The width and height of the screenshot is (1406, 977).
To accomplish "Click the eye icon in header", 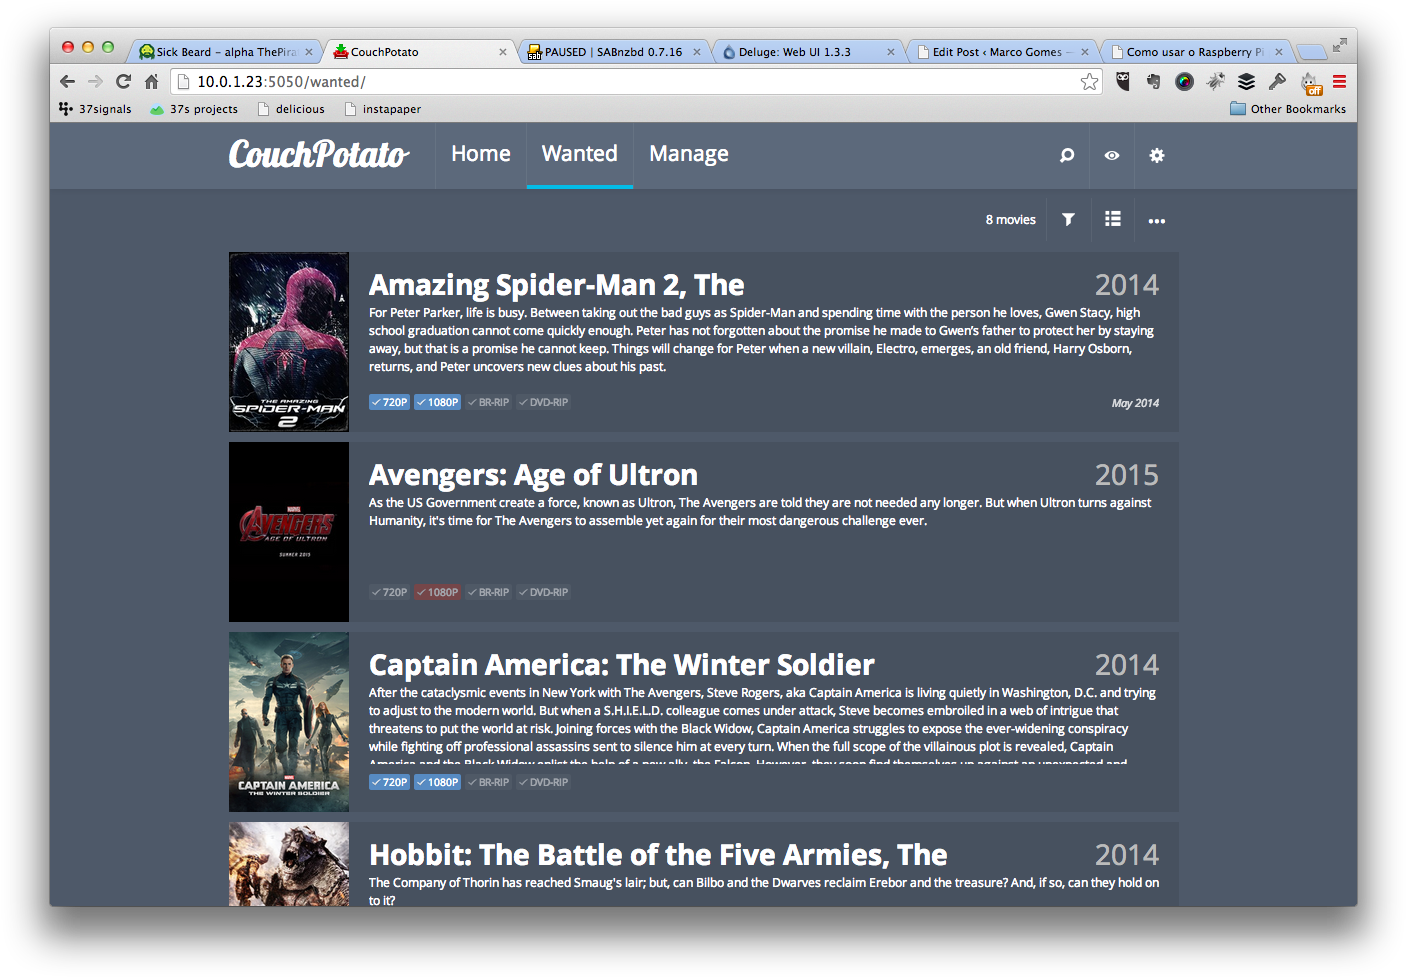I will coord(1111,155).
